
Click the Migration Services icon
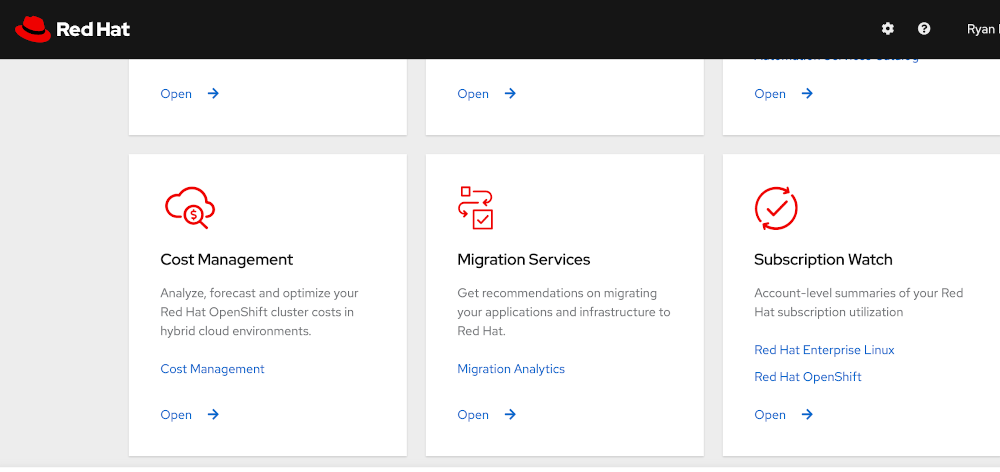(x=476, y=208)
